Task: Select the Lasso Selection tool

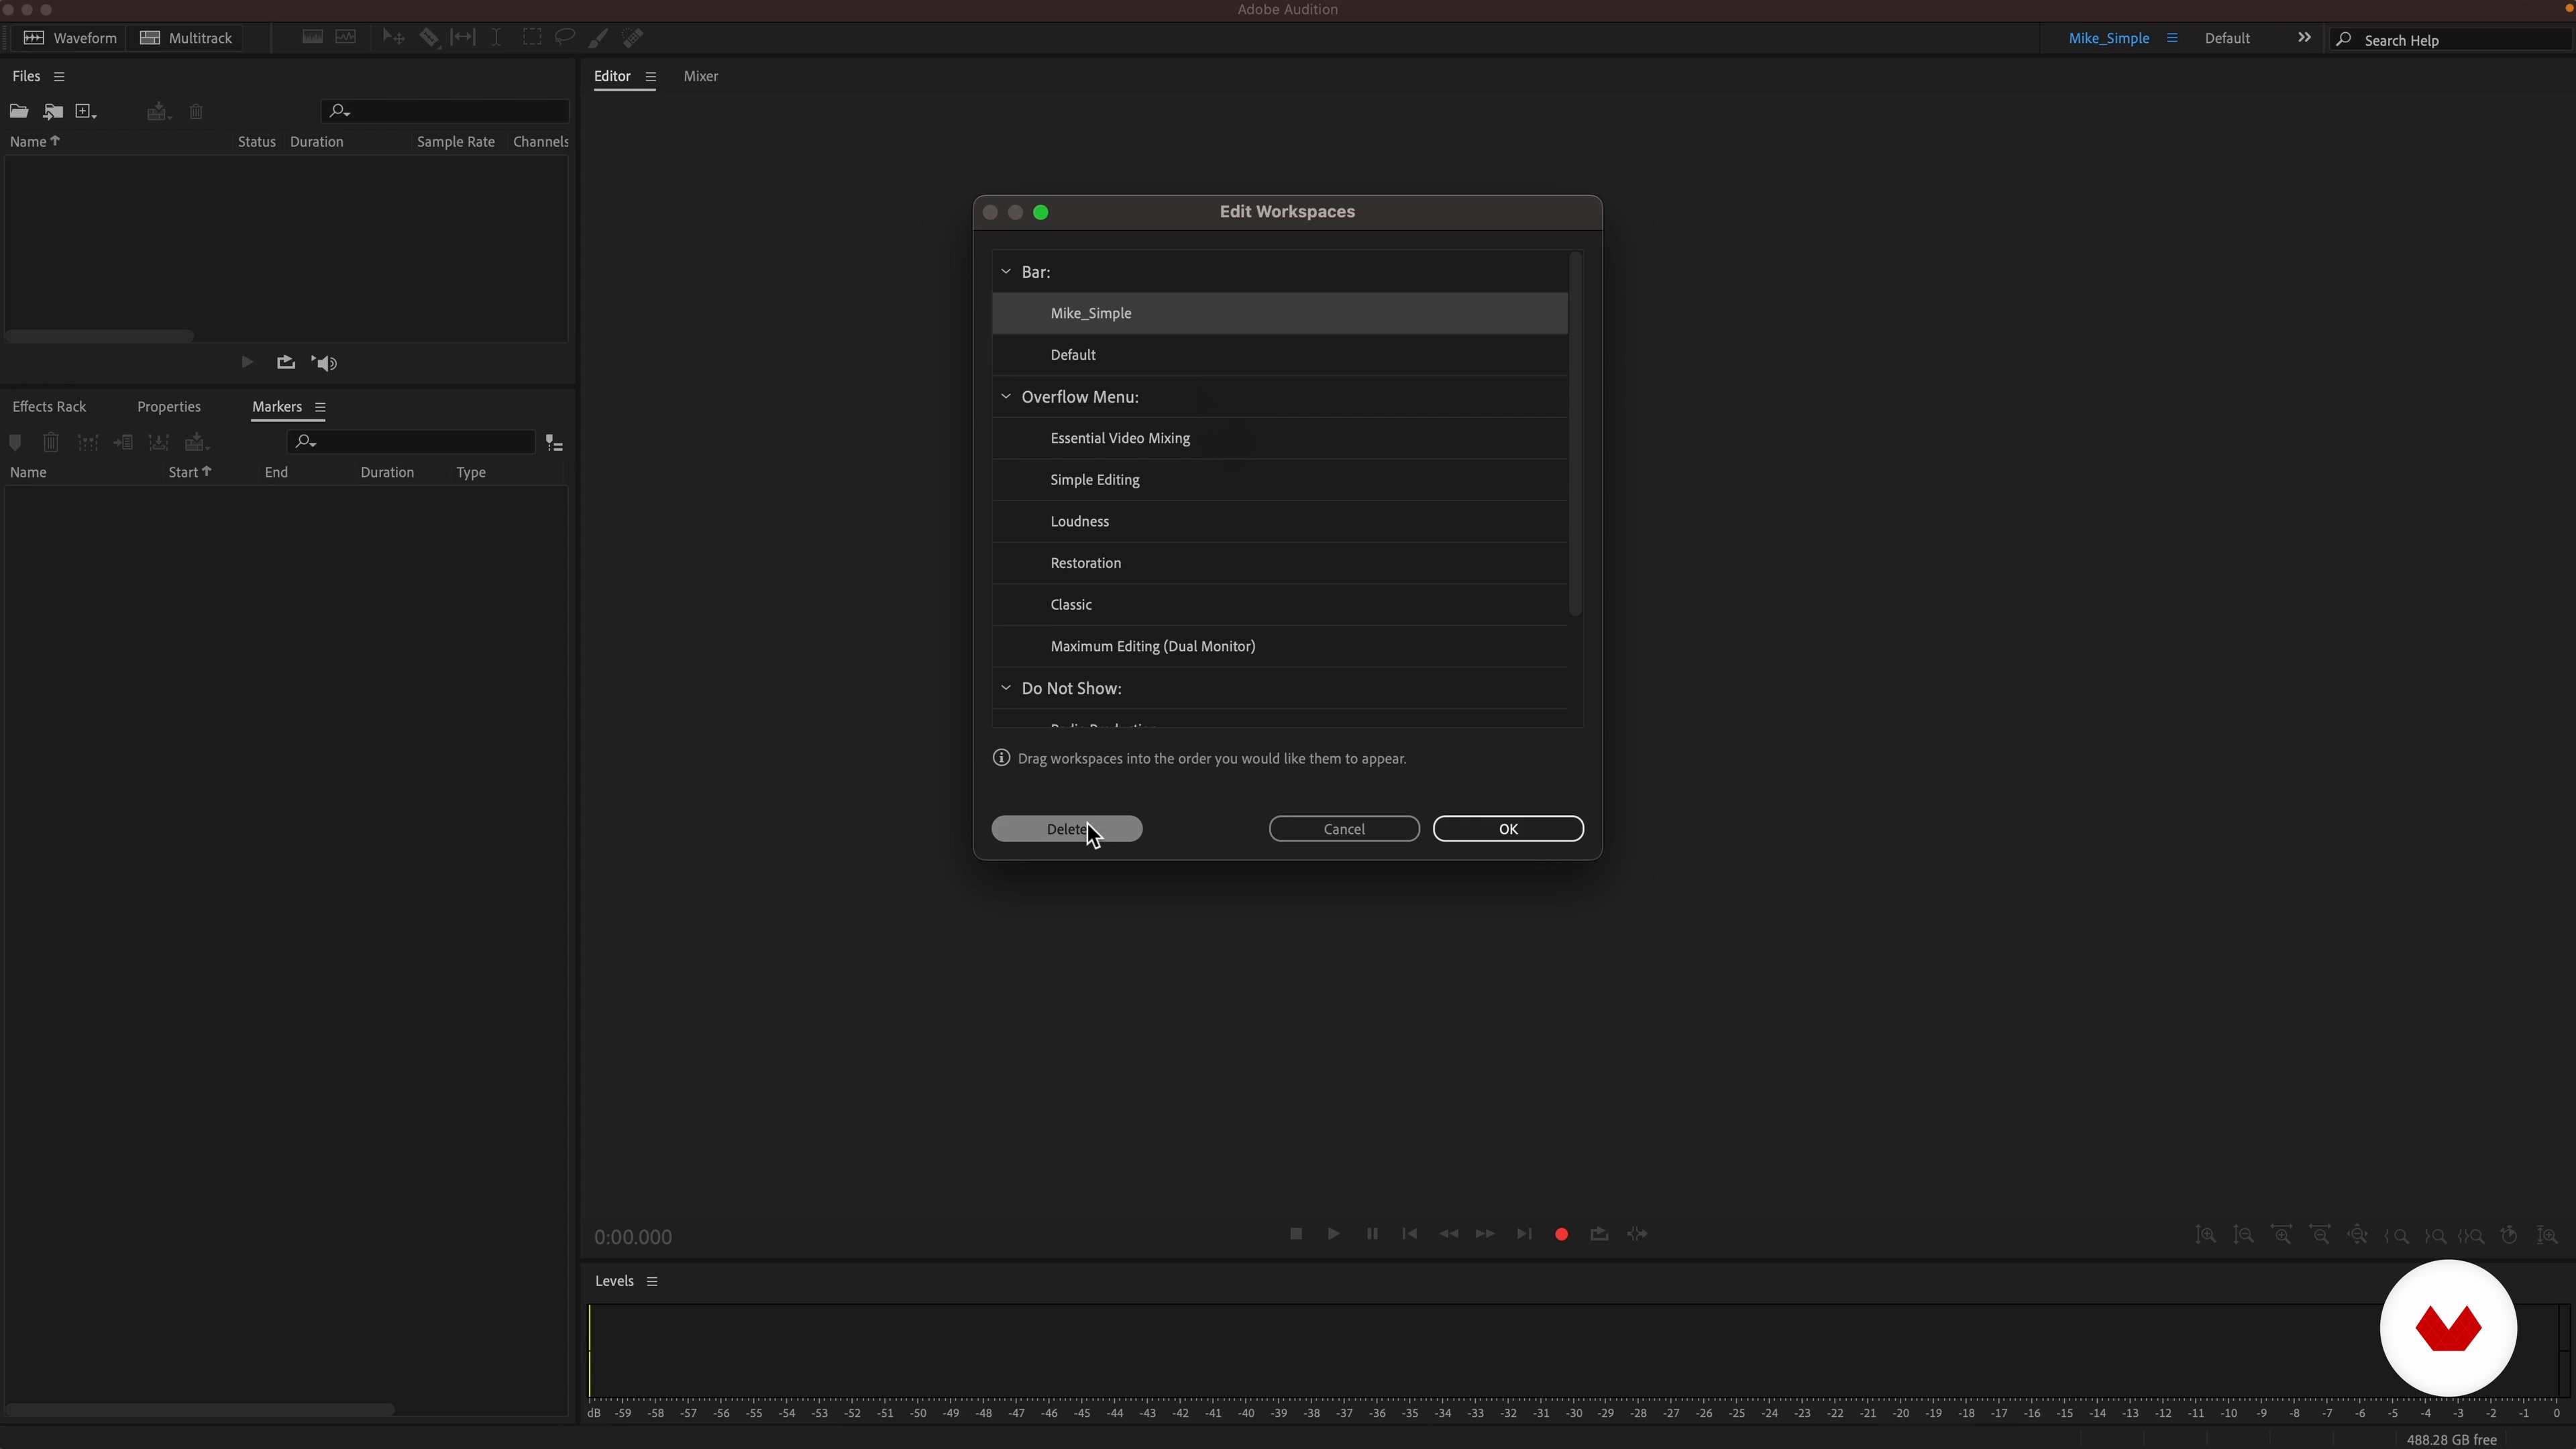Action: (565, 37)
